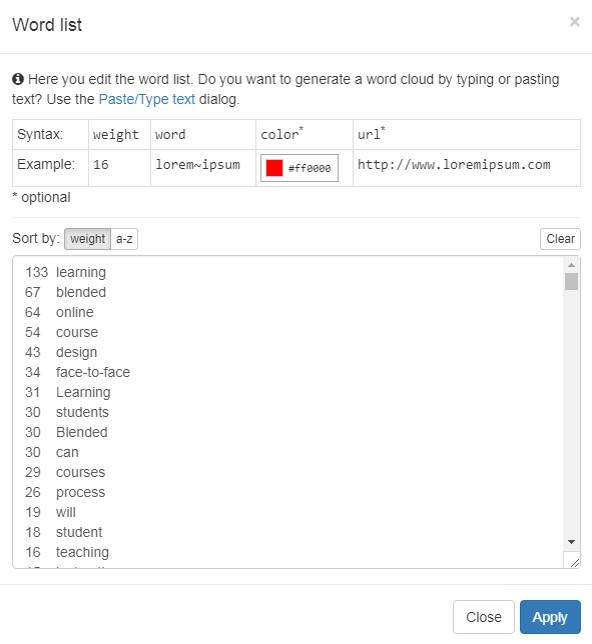Clear the word list

point(560,239)
